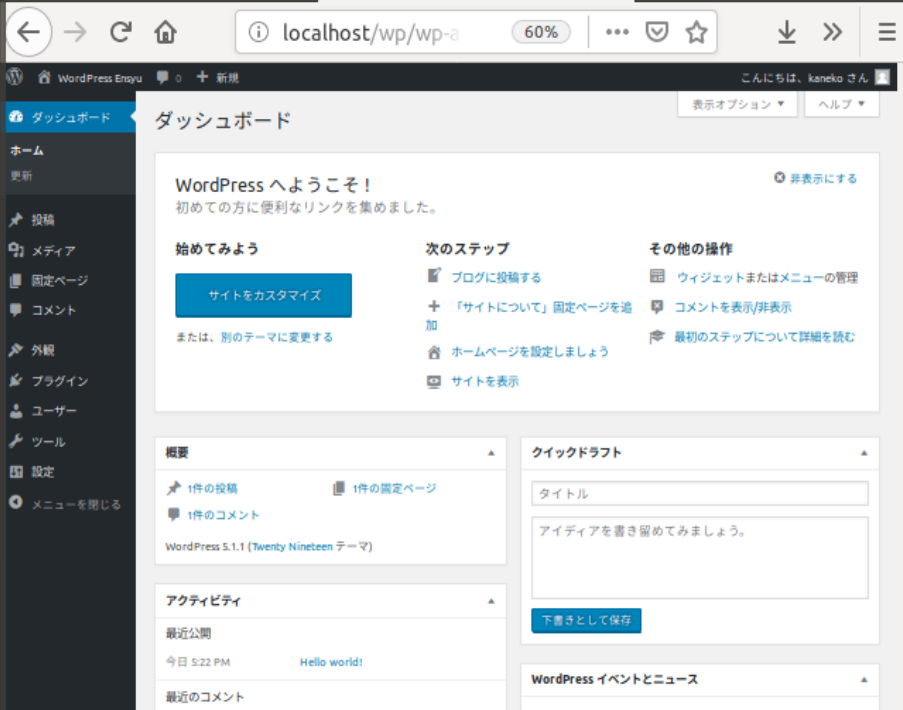Select ダッシュボード in the sidebar

point(70,117)
